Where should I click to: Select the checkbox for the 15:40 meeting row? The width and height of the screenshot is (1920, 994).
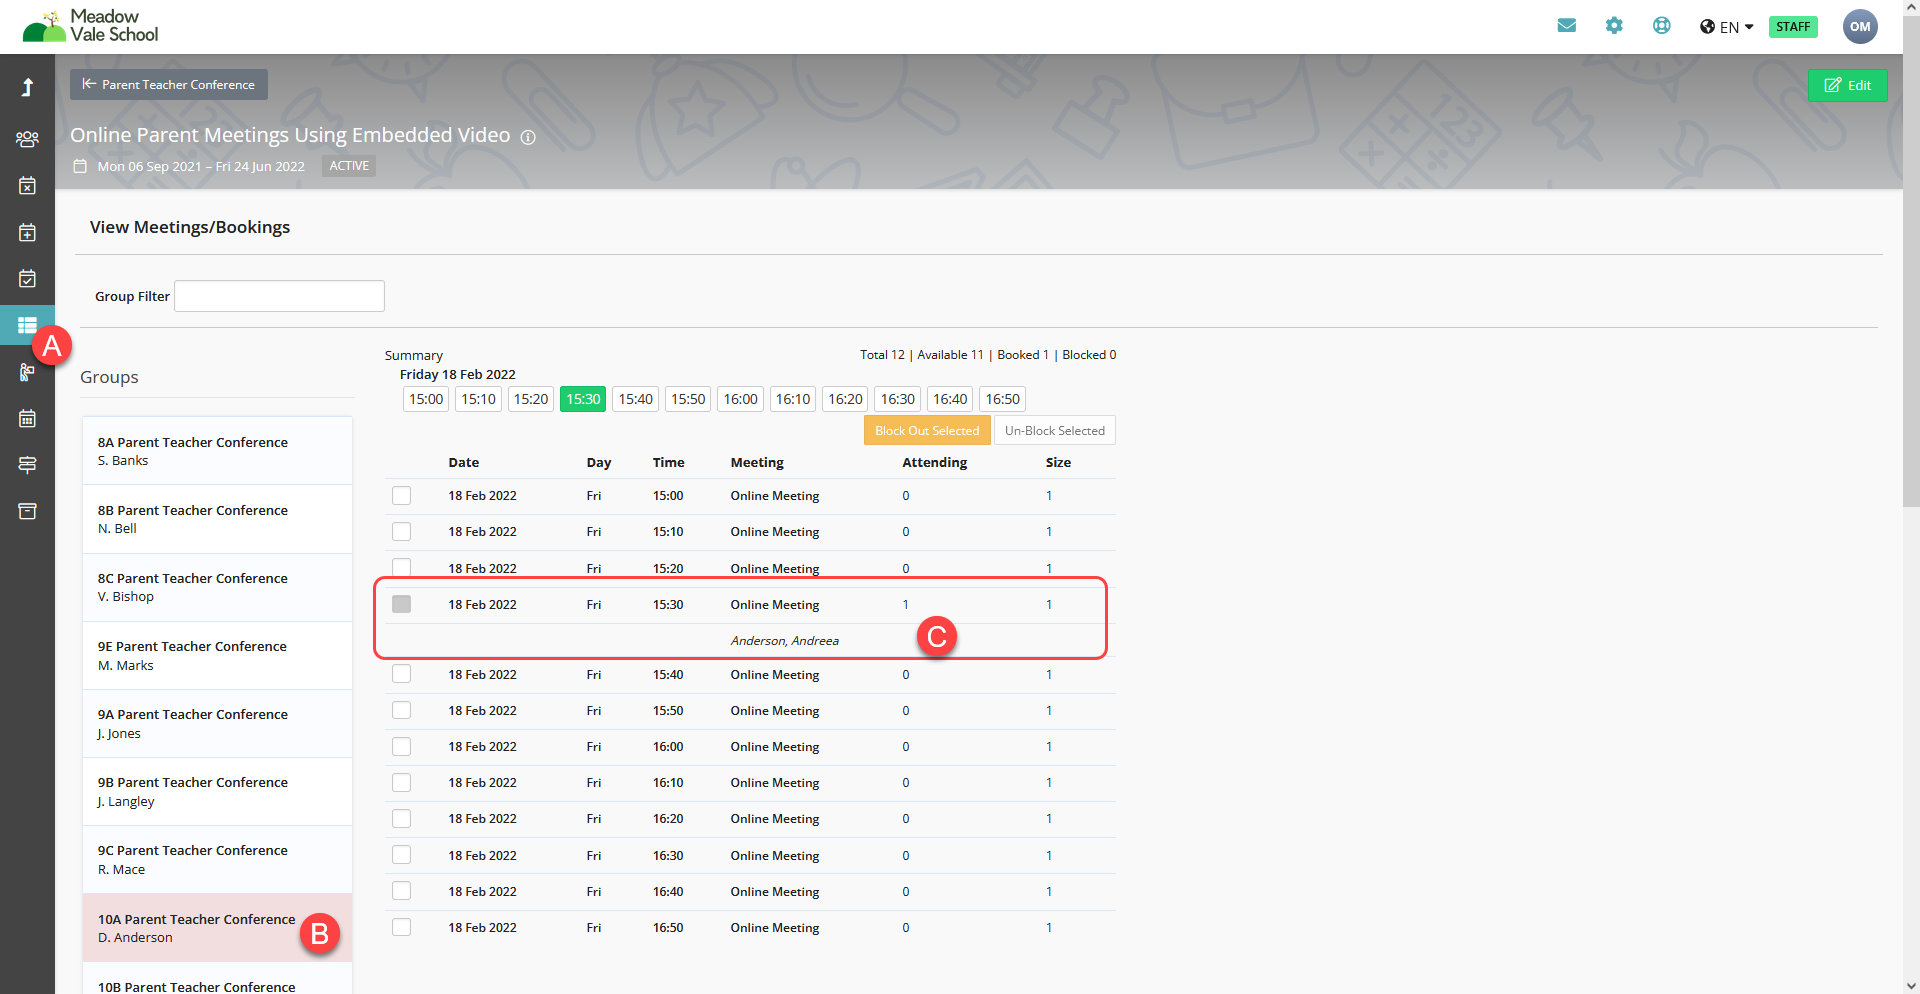(401, 675)
